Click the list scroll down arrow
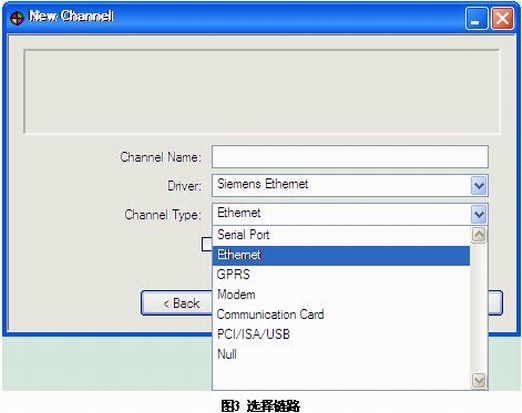This screenshot has height=413, width=522. 479,380
